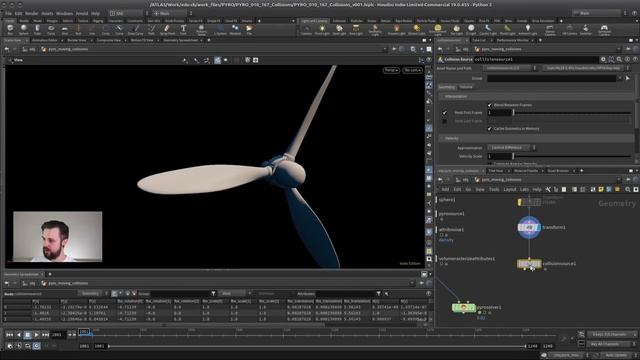This screenshot has width=640, height=360.
Task: Switch to the Composite View tab
Action: click(x=108, y=40)
